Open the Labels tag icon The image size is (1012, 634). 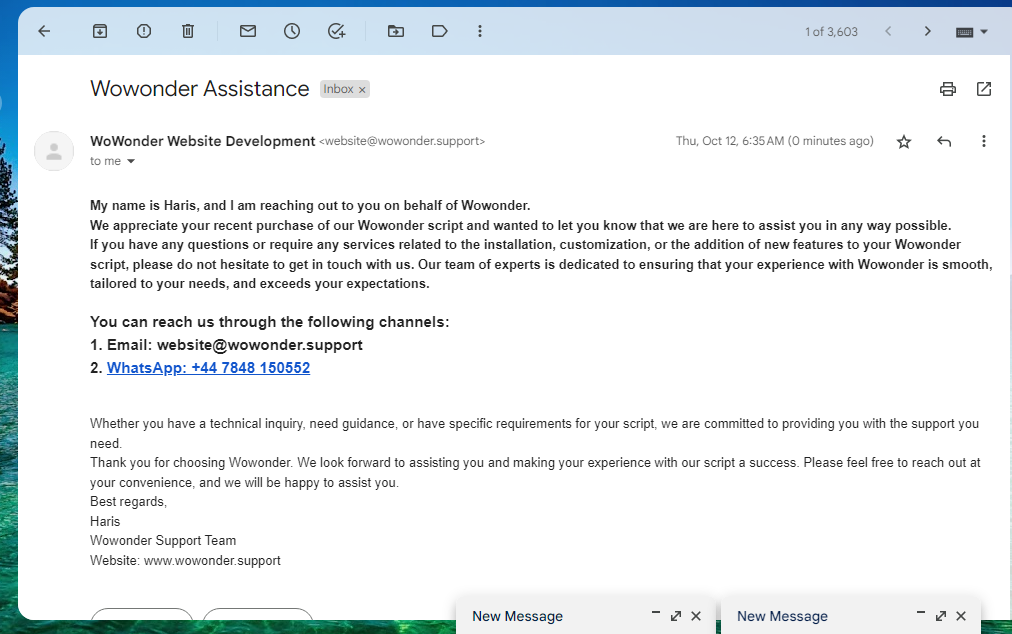pos(440,31)
